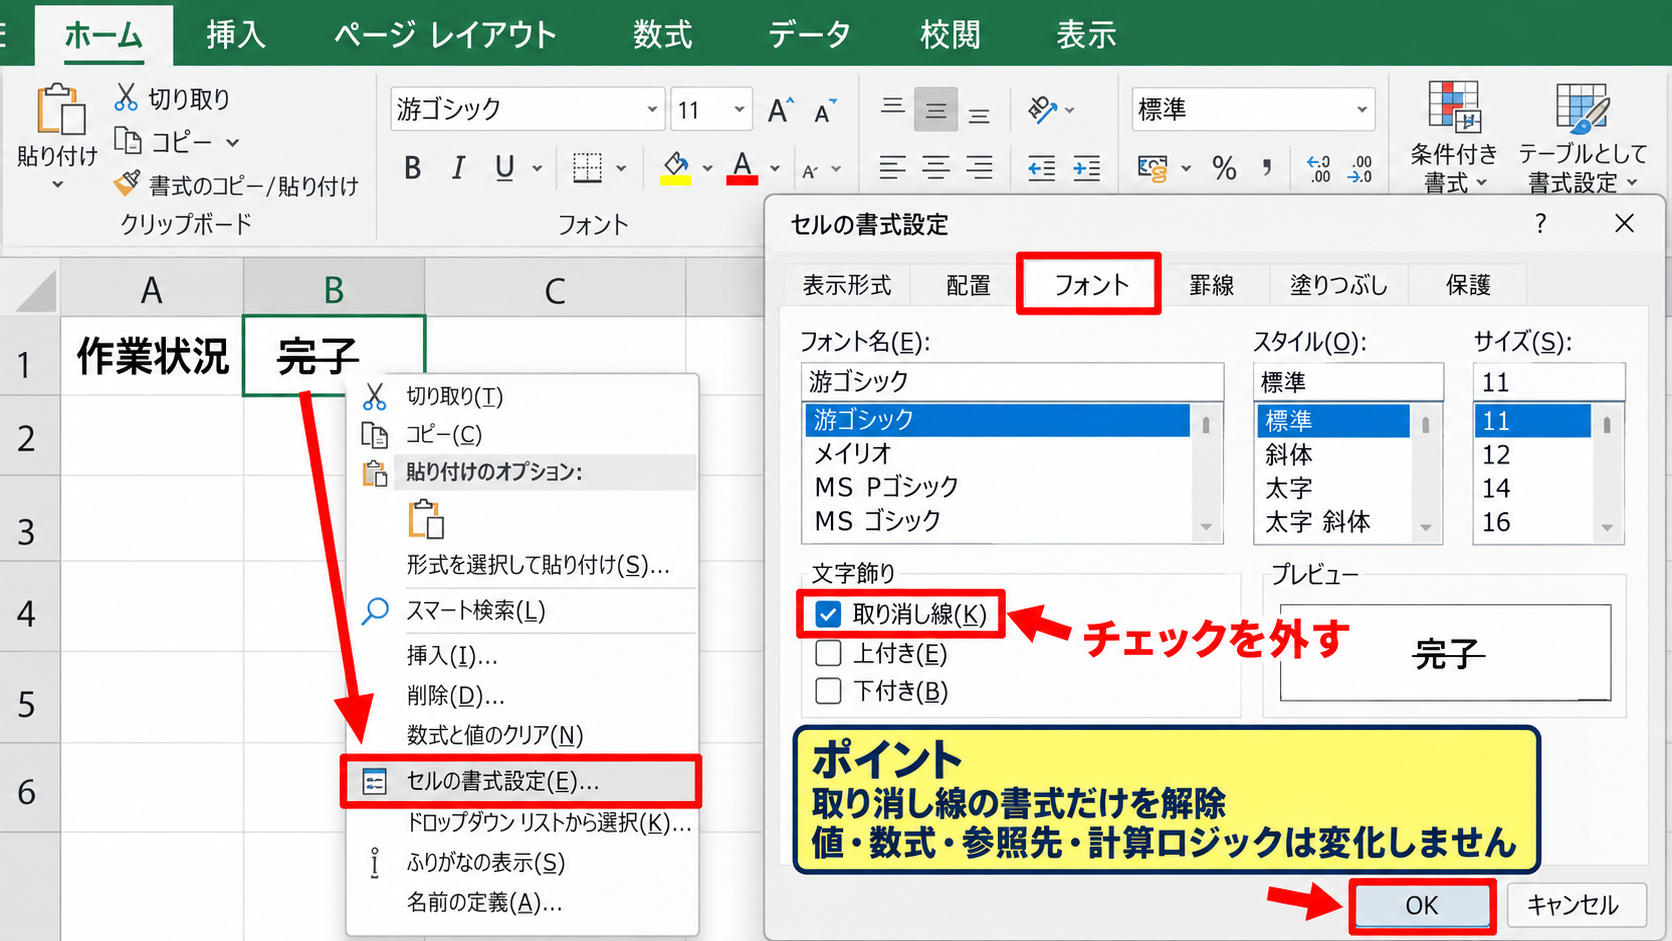Toggle Italic formatting in ribbon
The width and height of the screenshot is (1672, 941).
(458, 168)
